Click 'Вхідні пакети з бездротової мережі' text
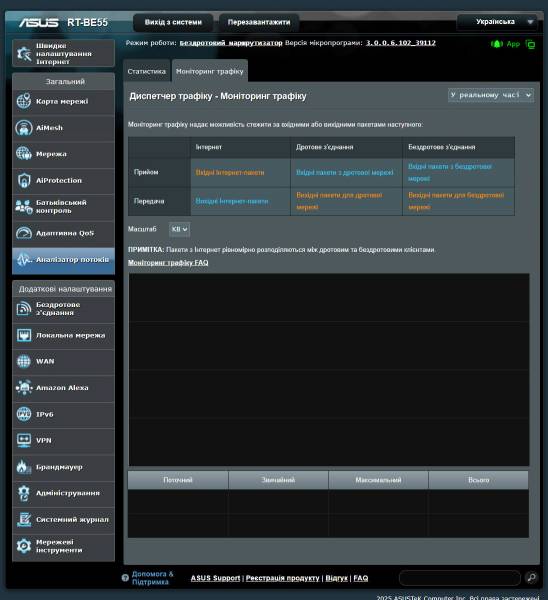Viewport: 548px width, 600px height. coord(450,173)
